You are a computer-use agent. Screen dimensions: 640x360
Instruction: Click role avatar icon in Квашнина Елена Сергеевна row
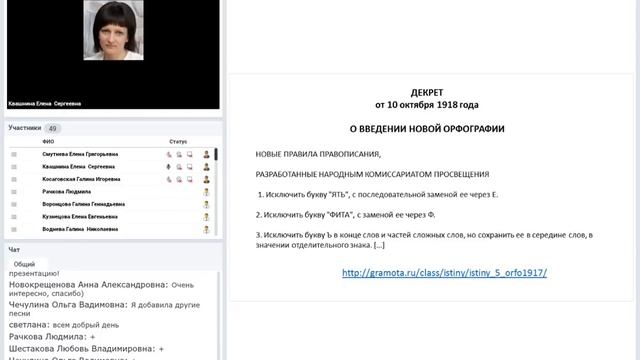pos(207,167)
